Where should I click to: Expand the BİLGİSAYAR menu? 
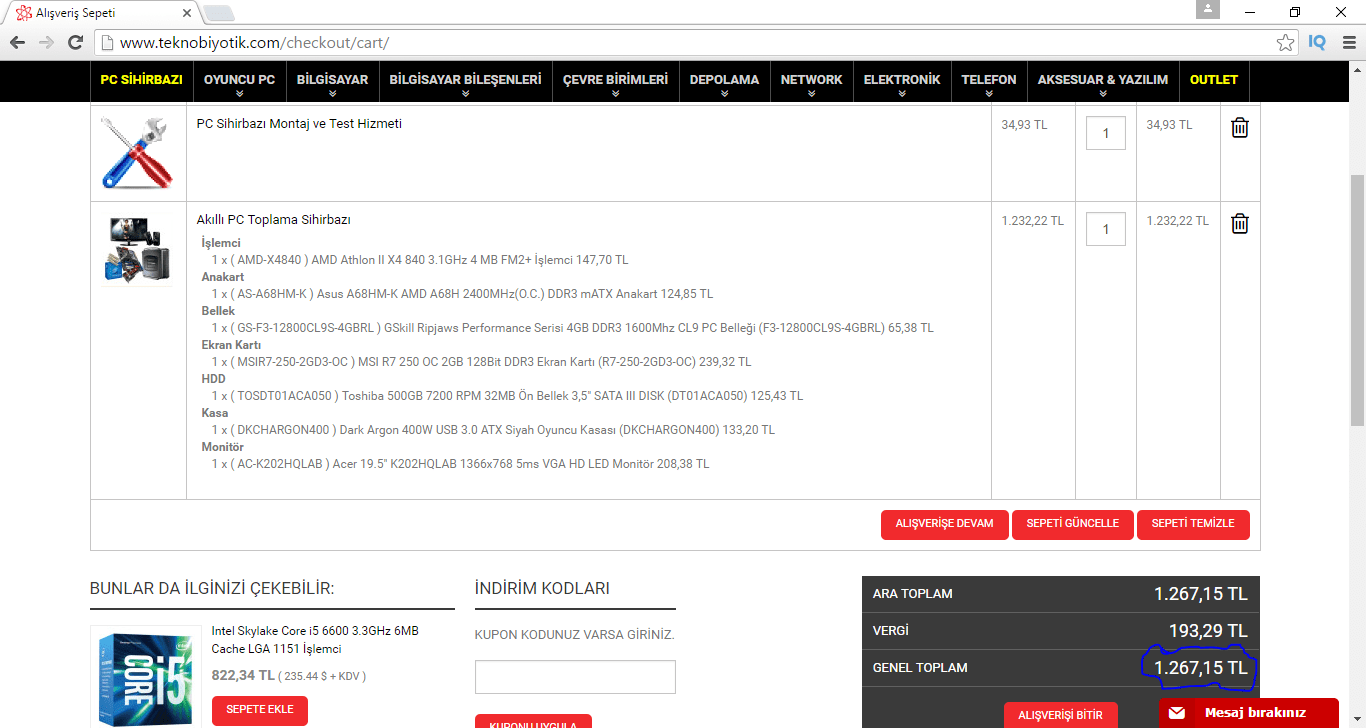(x=332, y=80)
